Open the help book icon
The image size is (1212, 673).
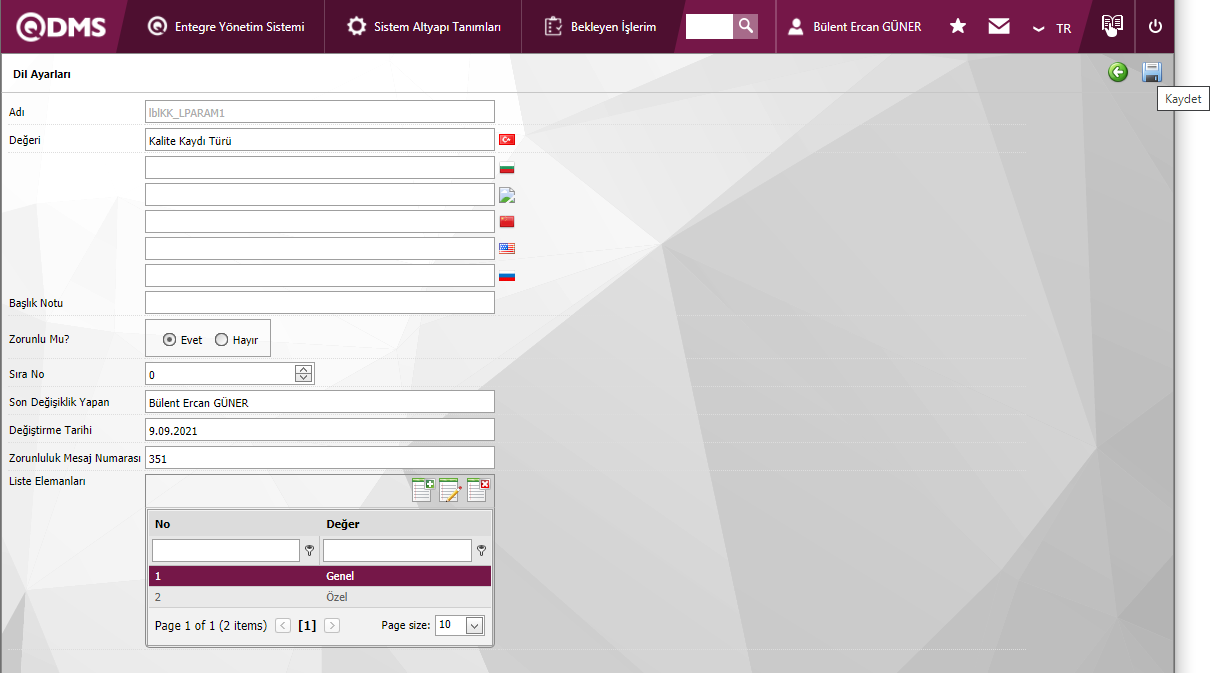[1112, 26]
